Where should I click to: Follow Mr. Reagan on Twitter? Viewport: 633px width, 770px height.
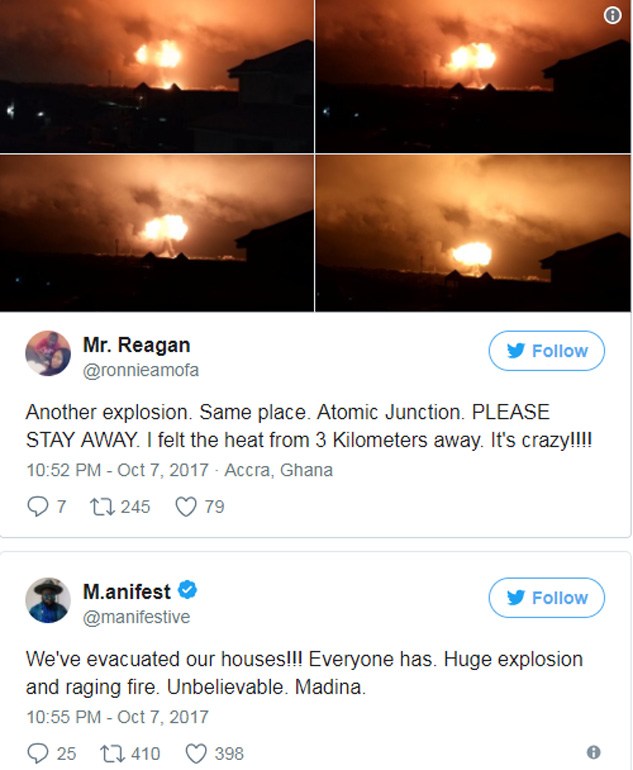(x=547, y=351)
